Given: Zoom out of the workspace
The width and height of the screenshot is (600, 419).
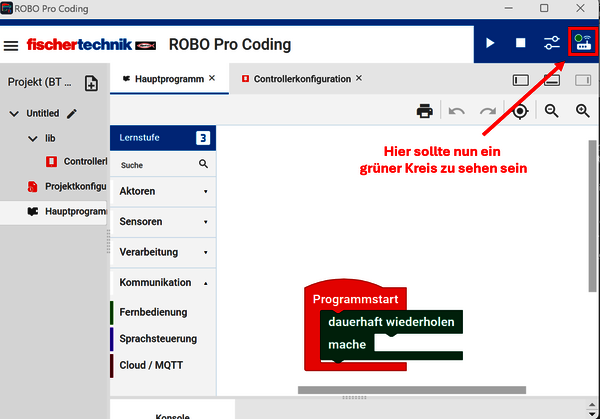Looking at the screenshot, I should 551,111.
